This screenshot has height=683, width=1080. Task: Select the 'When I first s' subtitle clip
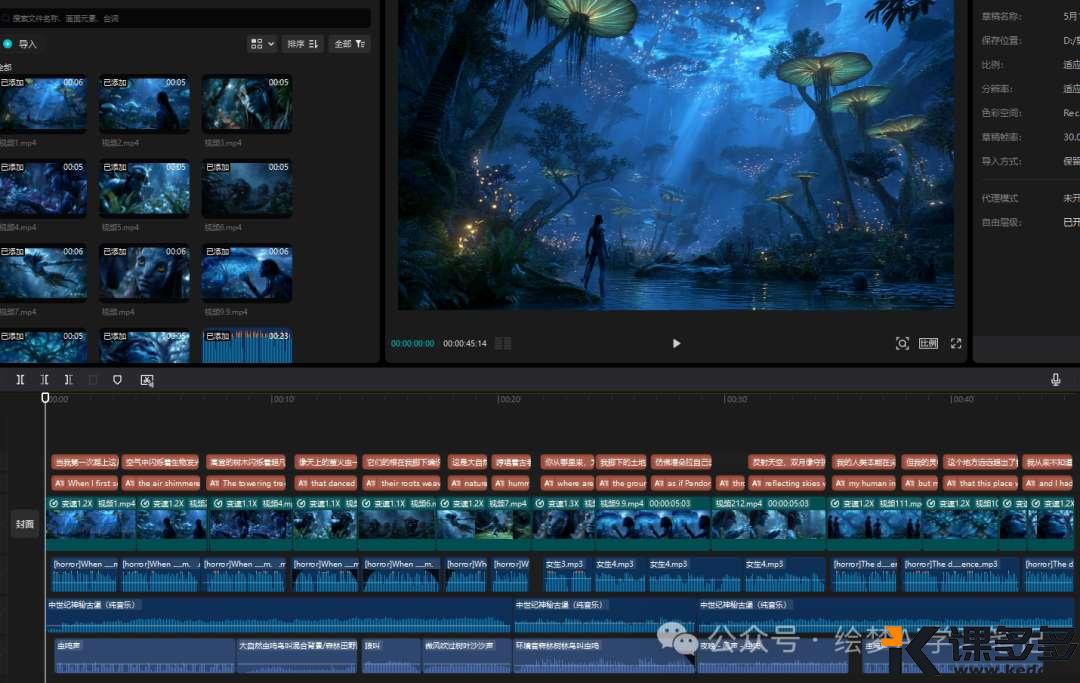coord(85,483)
